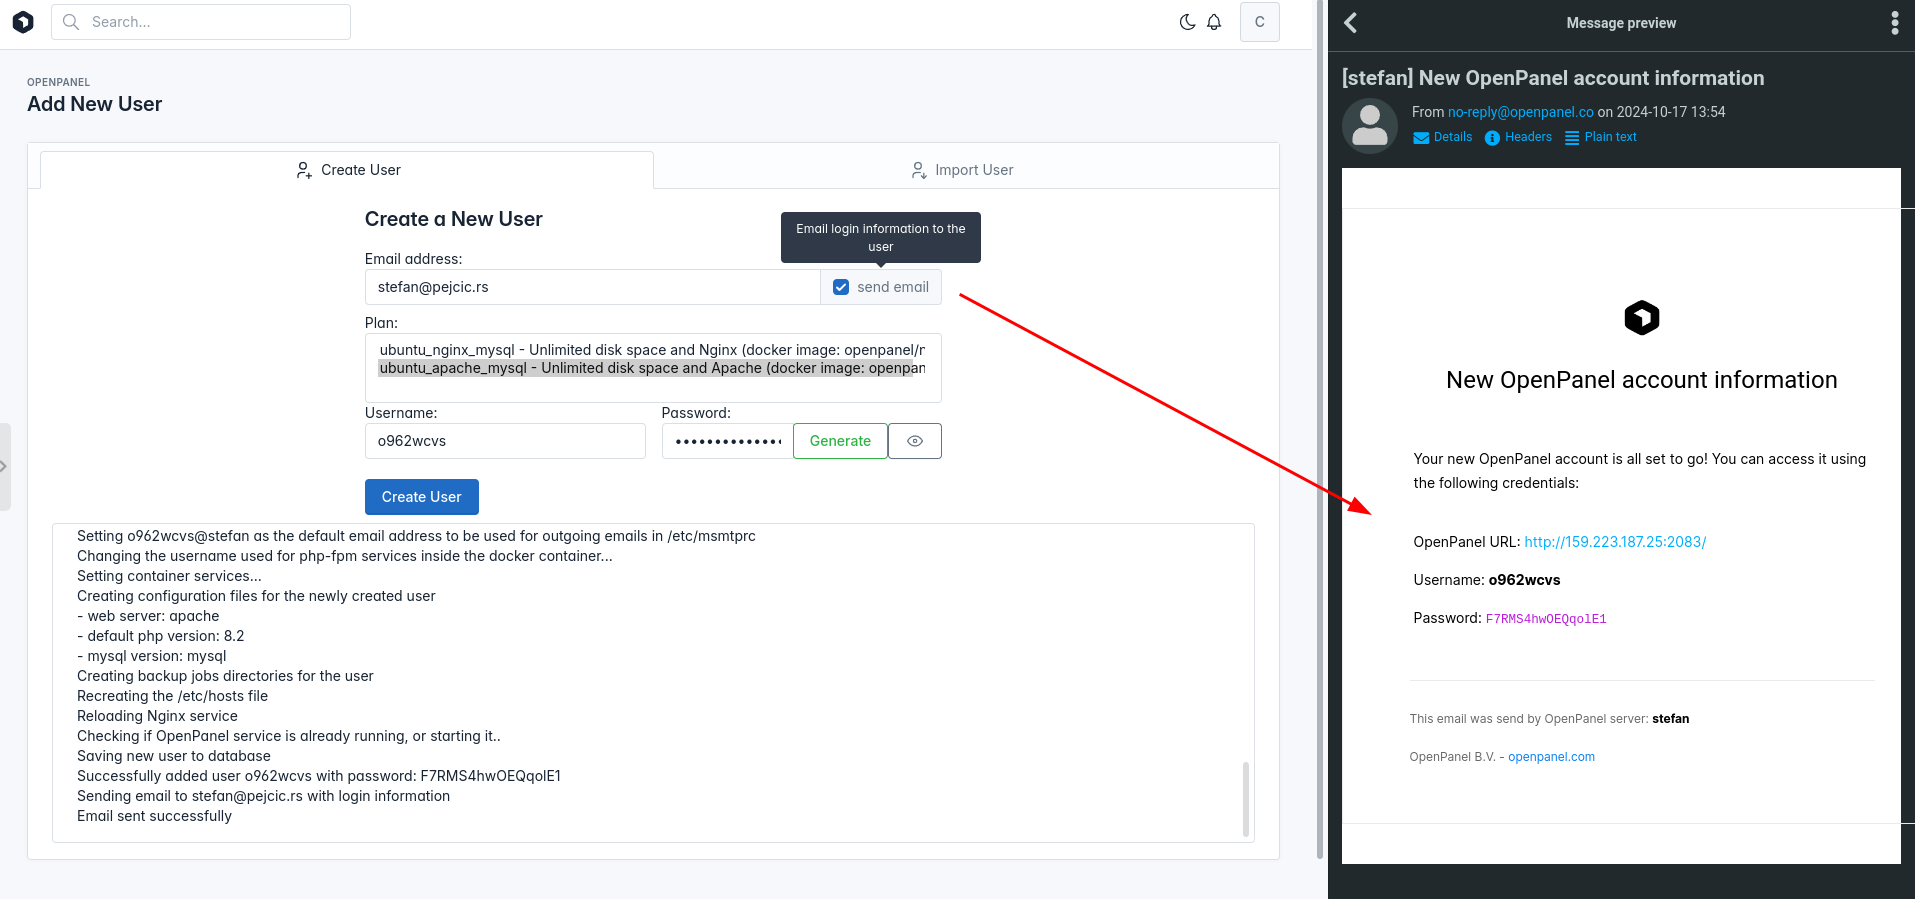Toggle the send email checkbox

[x=841, y=287]
